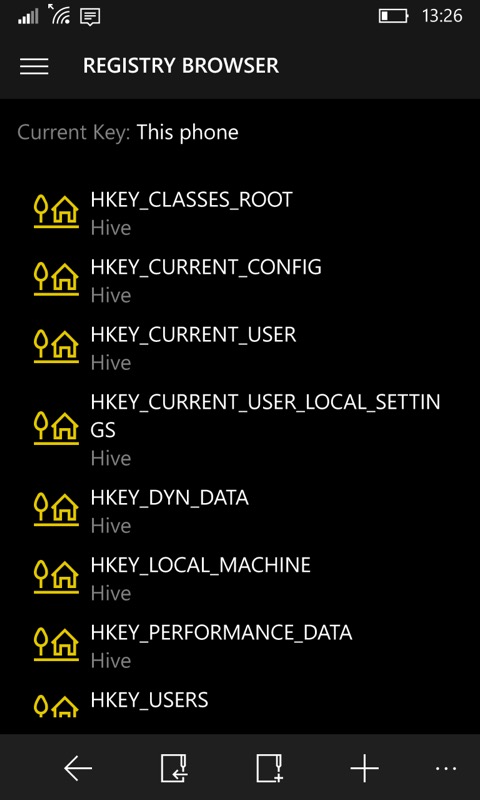Open the HKEY_CLASSES_ROOT hive
The image size is (480, 800).
tap(240, 212)
